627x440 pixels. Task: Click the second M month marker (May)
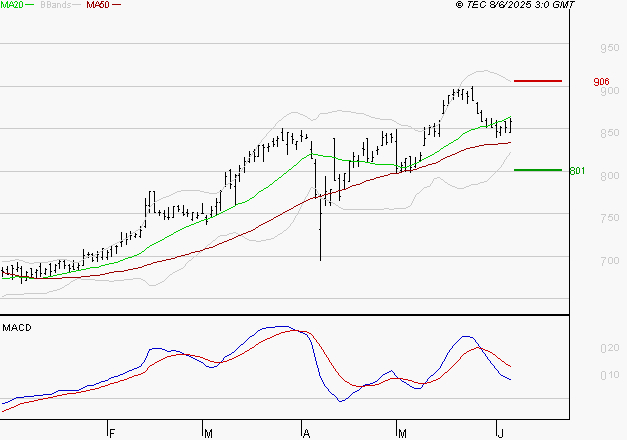[402, 433]
